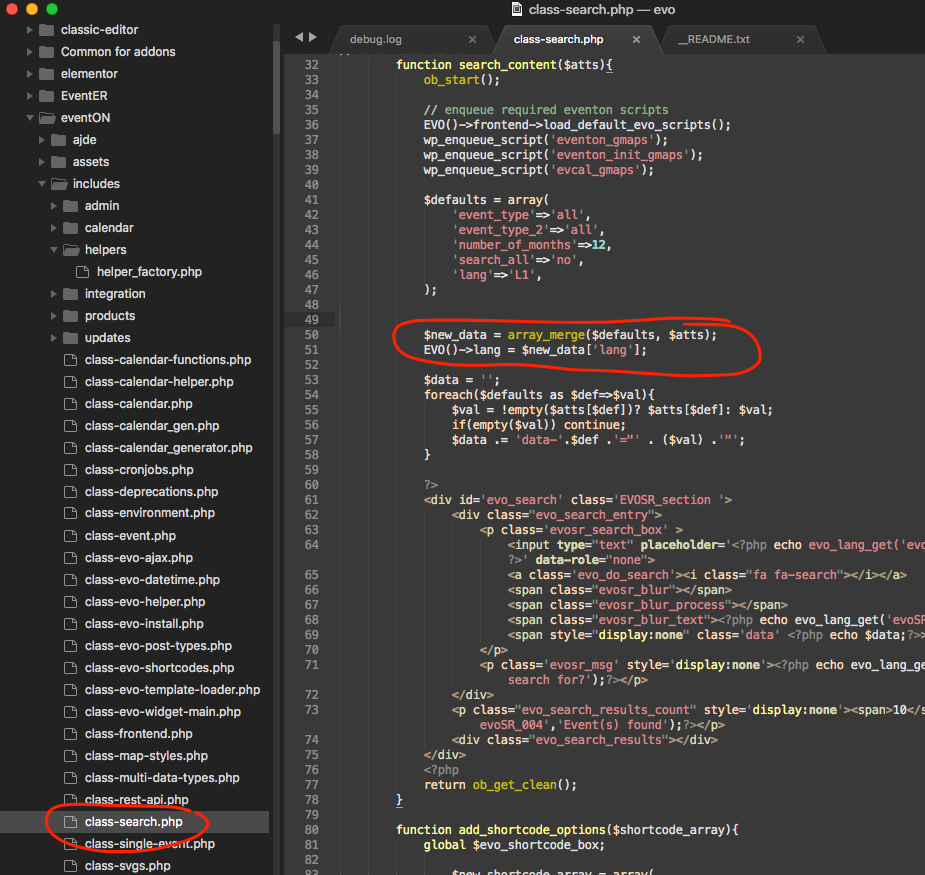Close the debug.log tab
This screenshot has width=925, height=875.
472,40
